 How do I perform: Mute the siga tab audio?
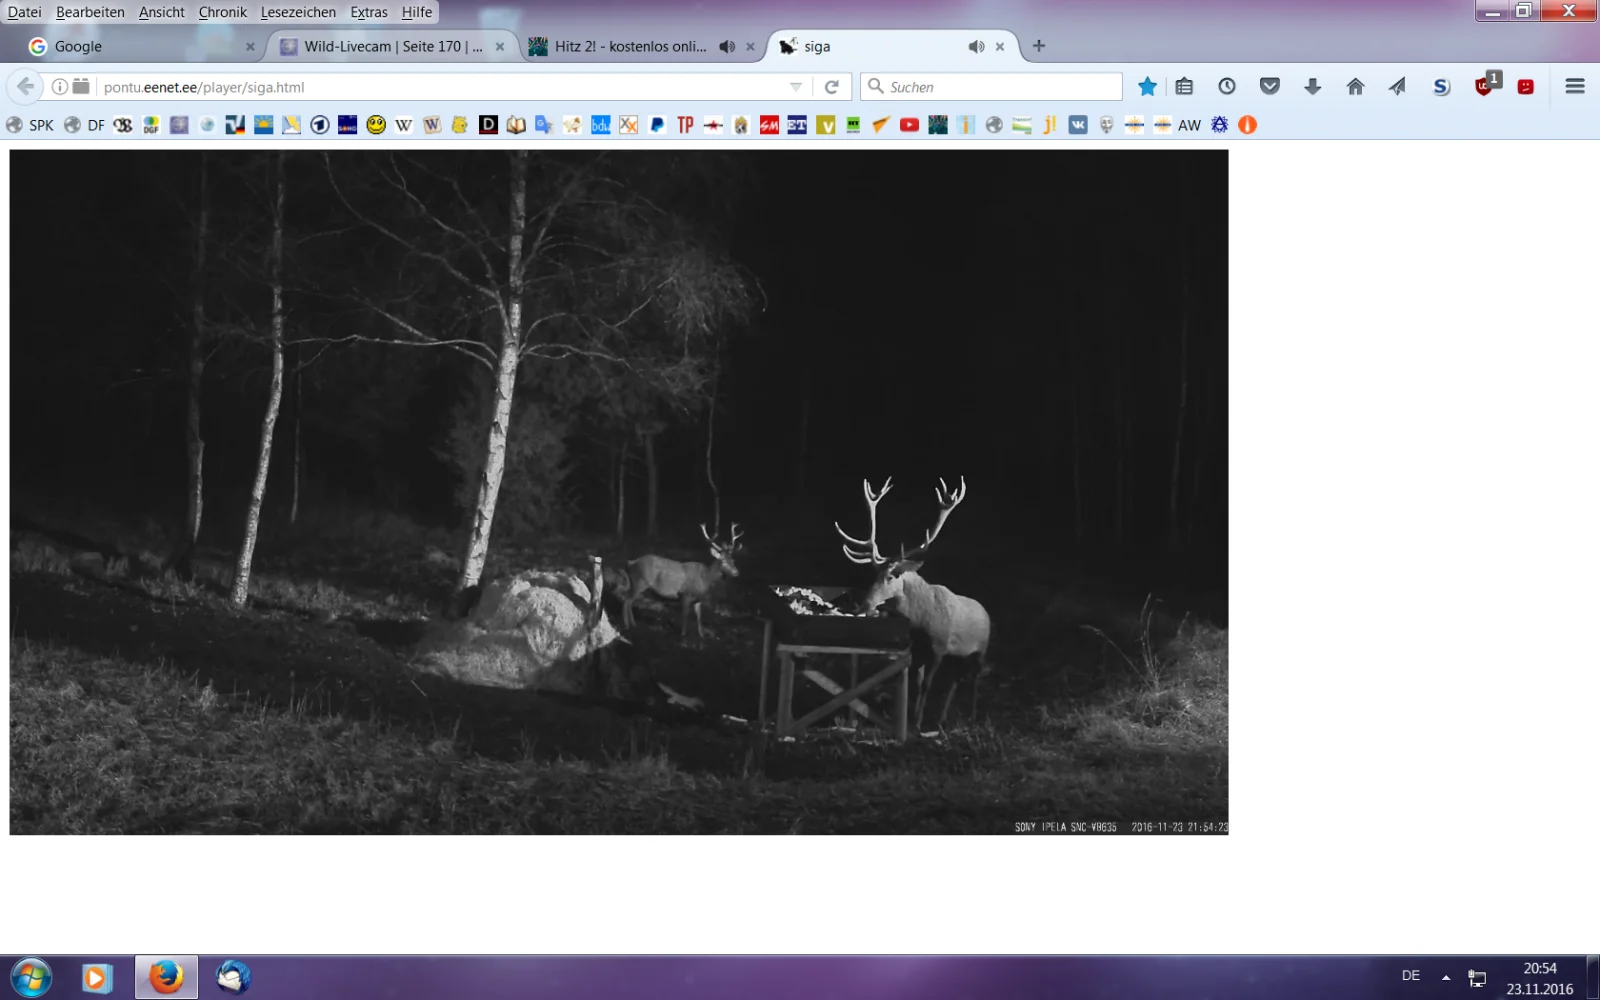tap(976, 47)
